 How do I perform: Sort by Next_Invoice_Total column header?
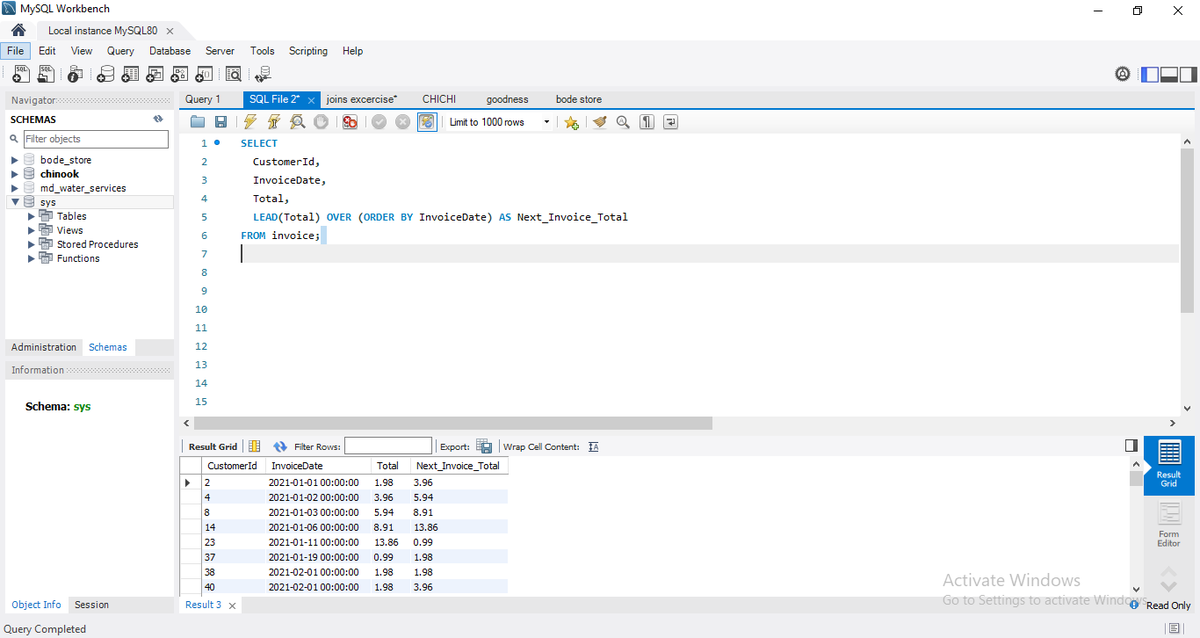click(458, 466)
